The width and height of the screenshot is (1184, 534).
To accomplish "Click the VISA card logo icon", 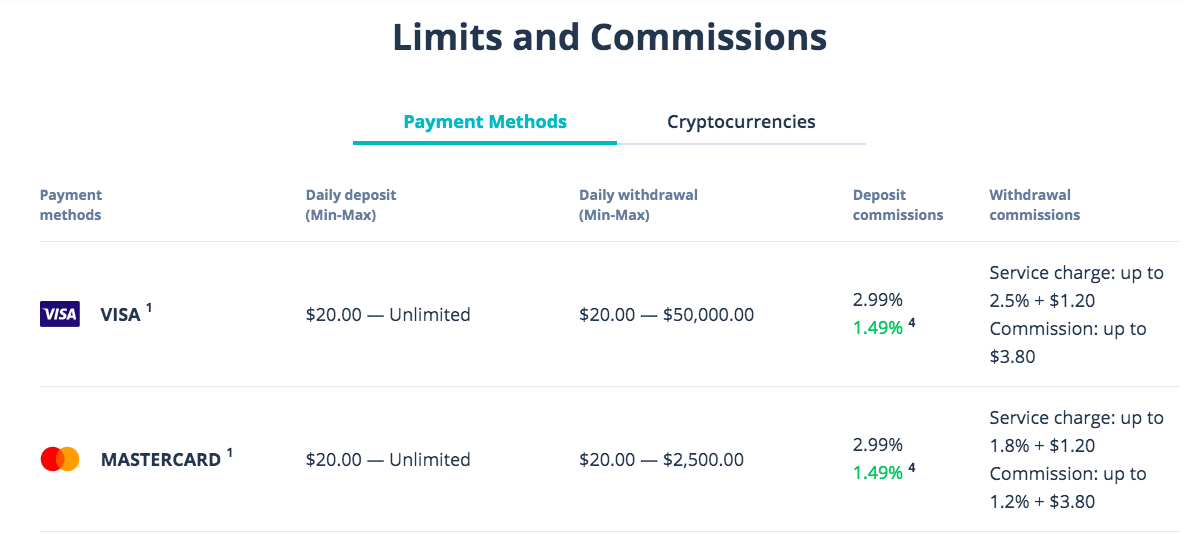I will coord(60,314).
